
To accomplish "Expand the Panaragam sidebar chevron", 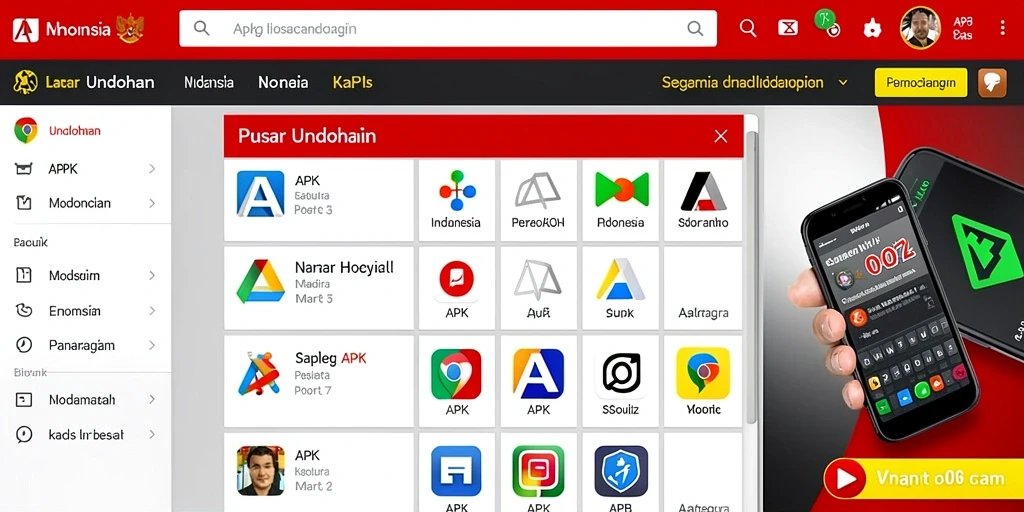I will pyautogui.click(x=152, y=345).
